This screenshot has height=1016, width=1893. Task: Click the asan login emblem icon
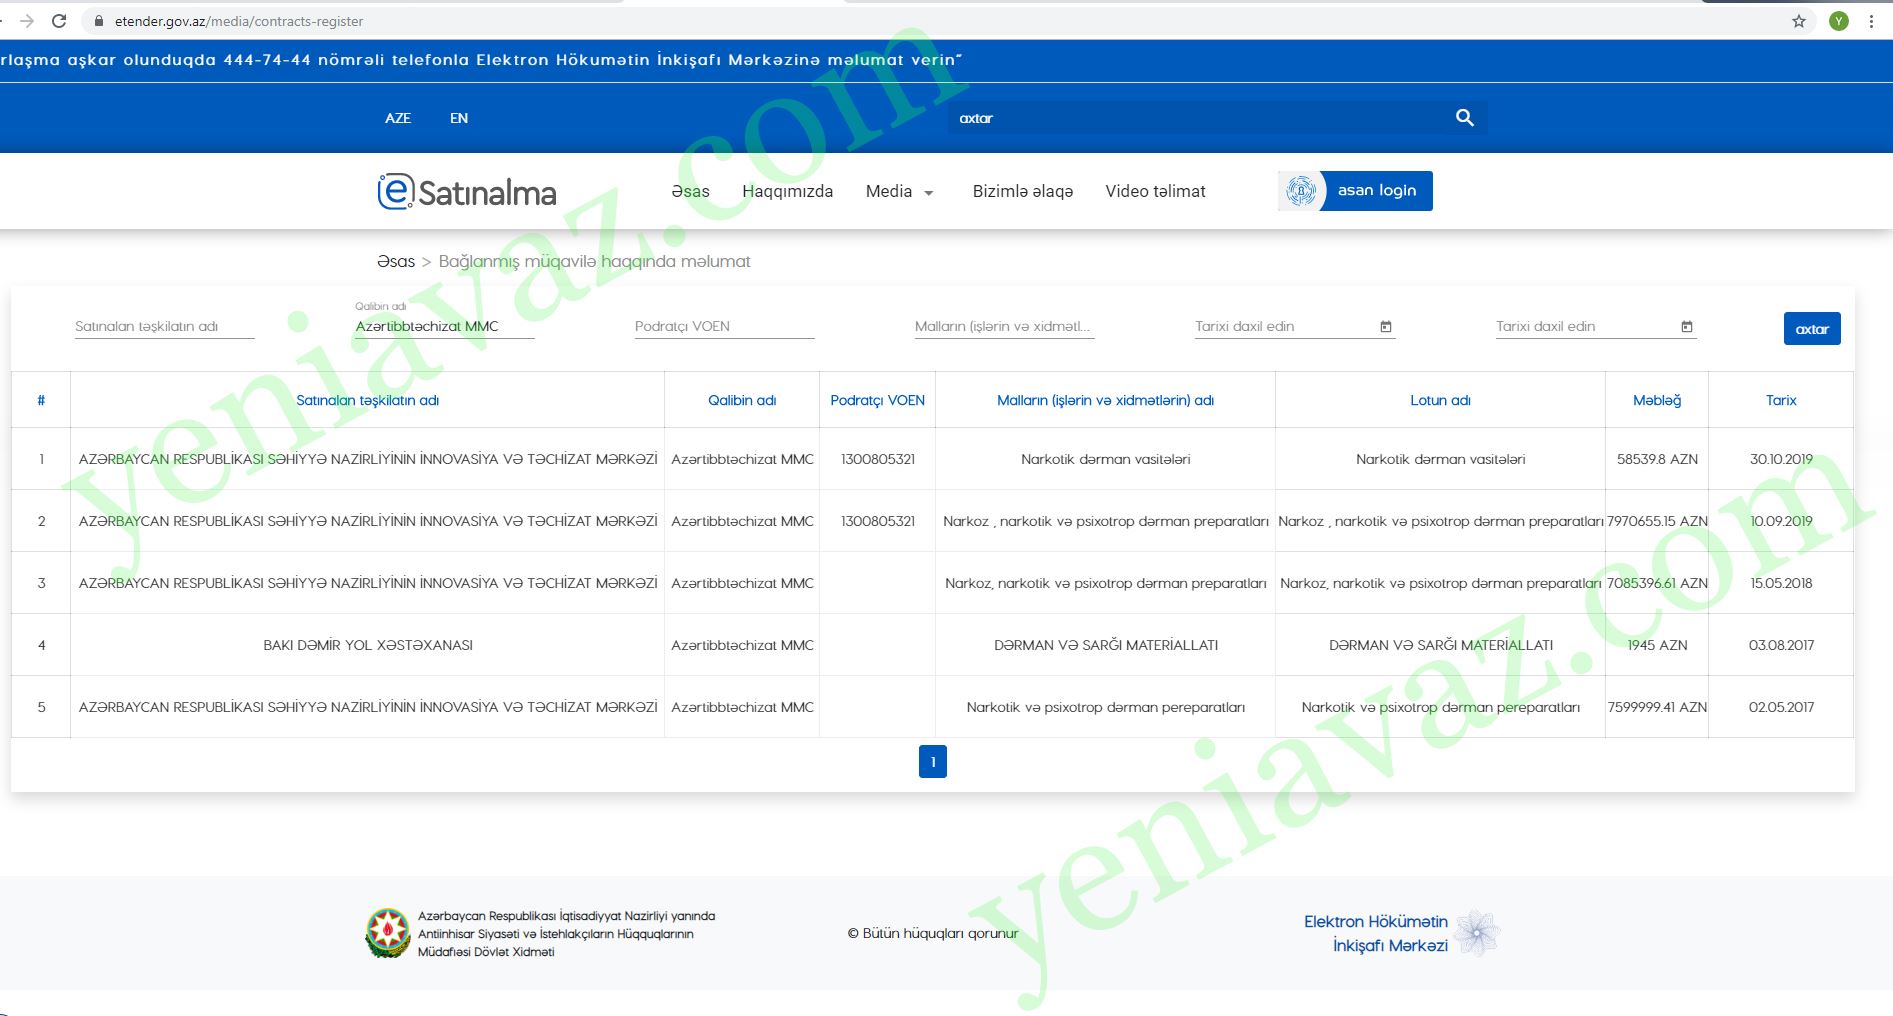click(x=1301, y=191)
